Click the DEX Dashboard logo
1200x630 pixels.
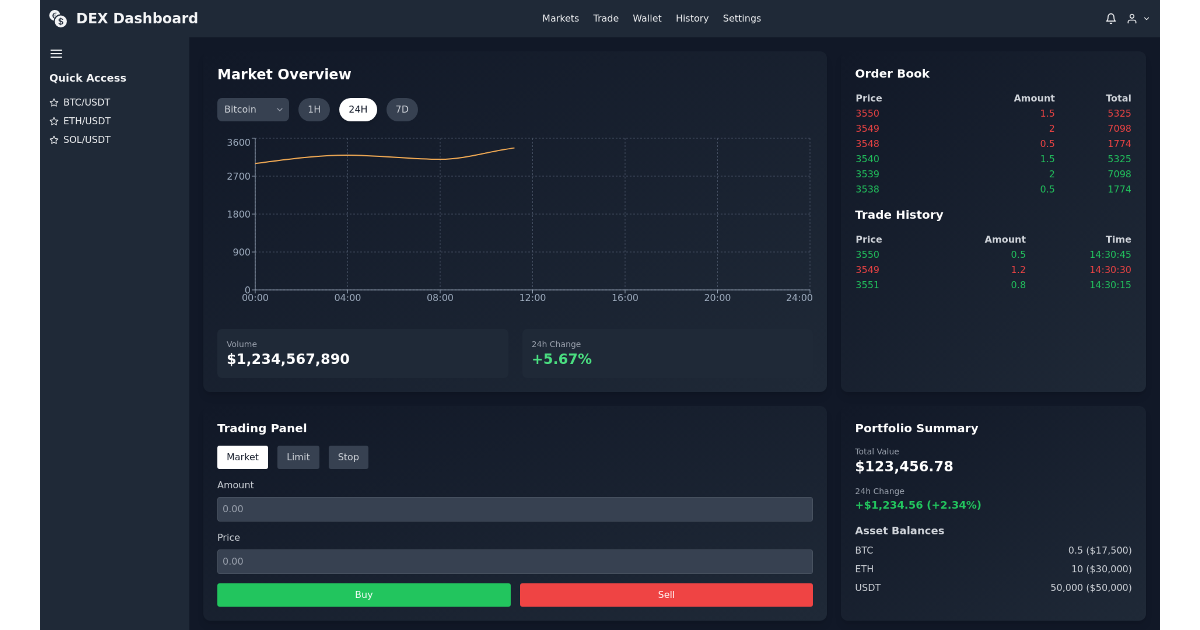pyautogui.click(x=122, y=17)
